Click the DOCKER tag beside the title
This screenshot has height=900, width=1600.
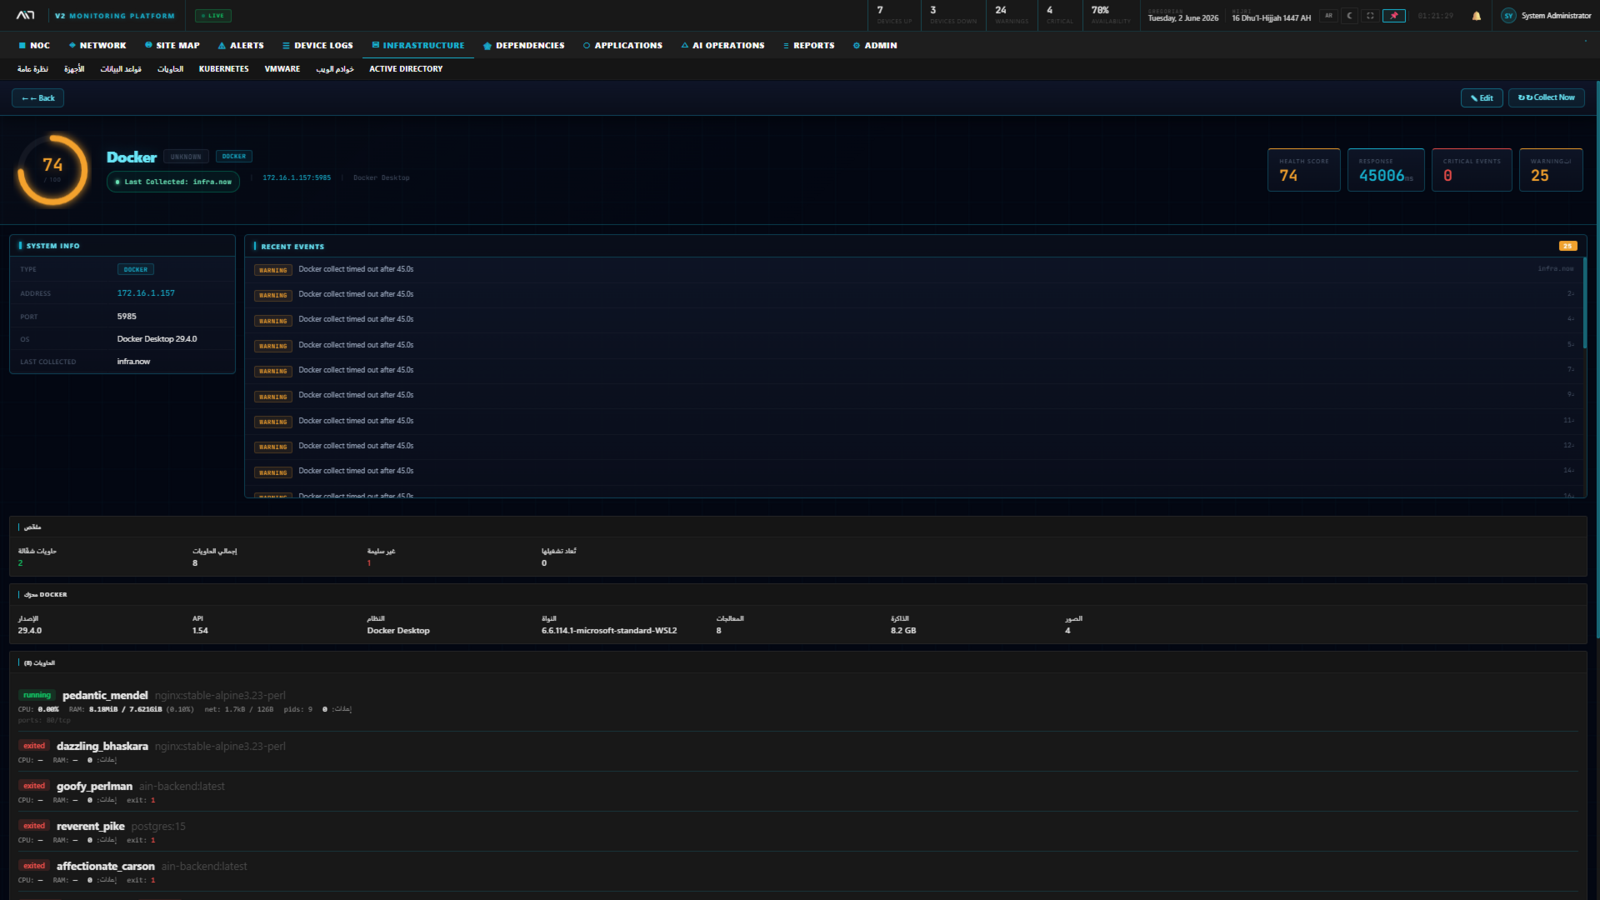pyautogui.click(x=234, y=157)
